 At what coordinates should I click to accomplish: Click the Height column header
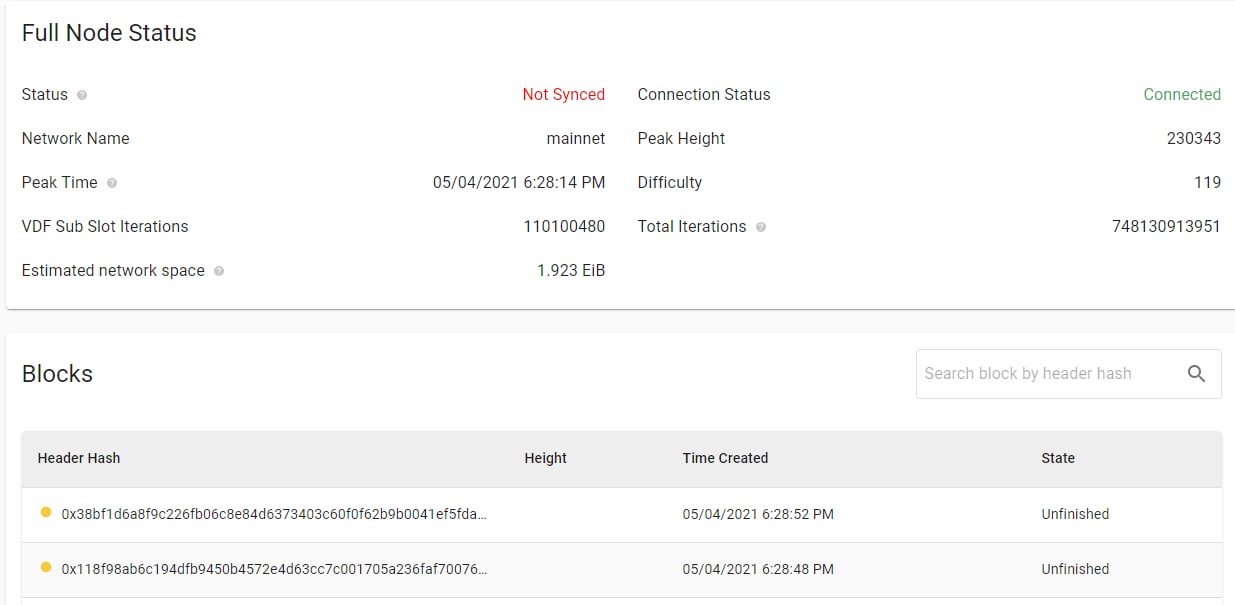(x=545, y=458)
